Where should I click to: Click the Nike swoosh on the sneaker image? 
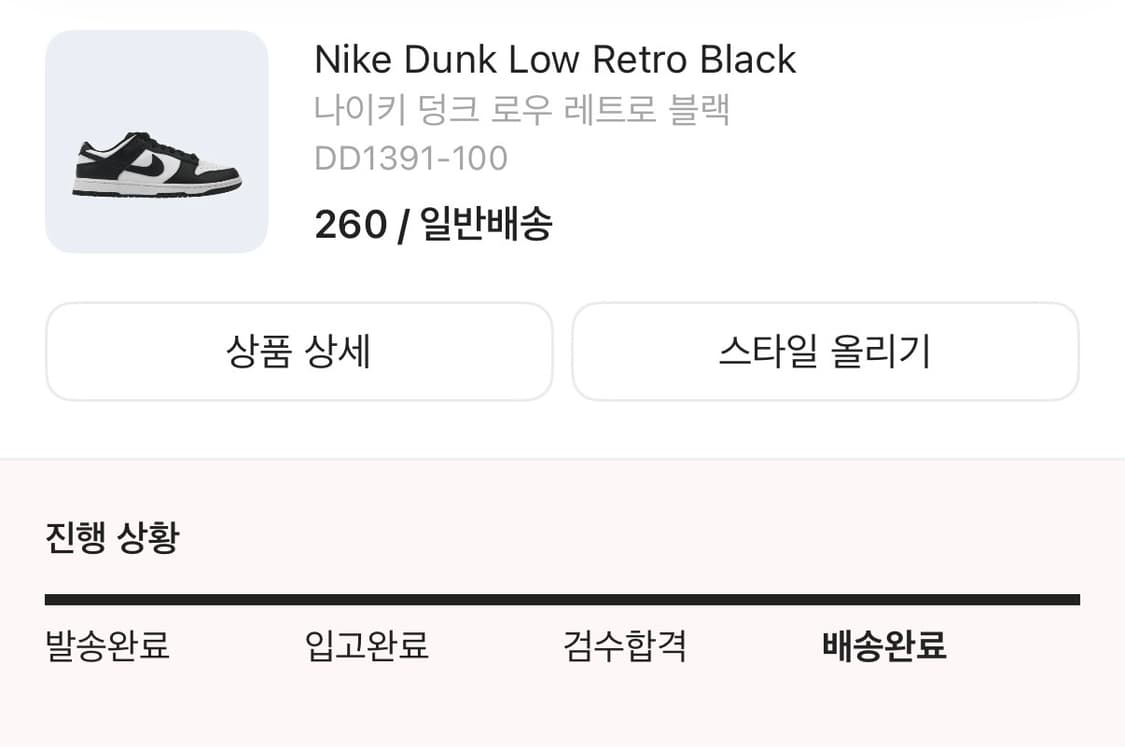147,162
